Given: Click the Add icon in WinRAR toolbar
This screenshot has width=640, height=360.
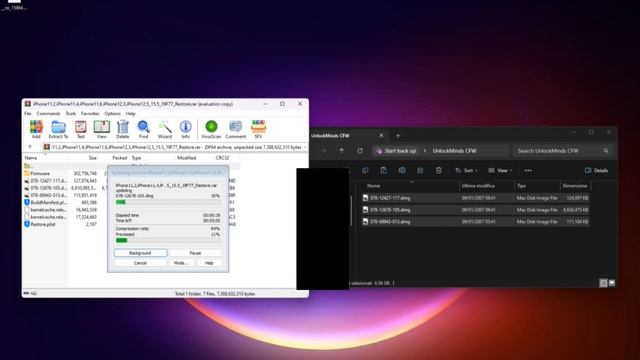Looking at the screenshot, I should [36, 129].
